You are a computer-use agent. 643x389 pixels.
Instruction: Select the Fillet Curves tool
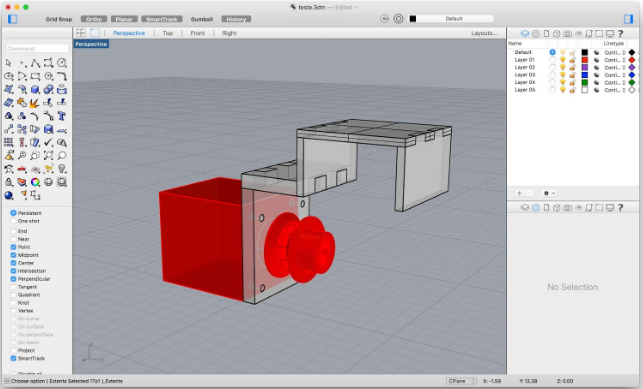(x=62, y=76)
